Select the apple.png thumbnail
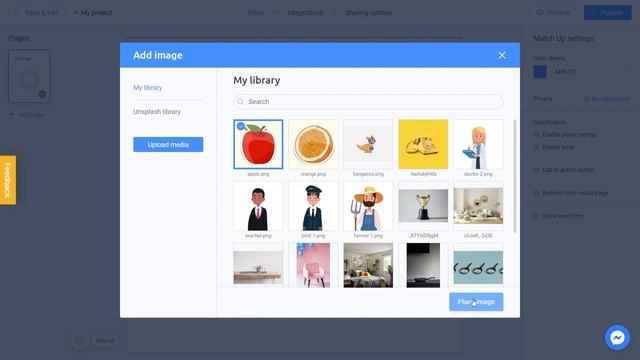The image size is (640, 360). 258,144
